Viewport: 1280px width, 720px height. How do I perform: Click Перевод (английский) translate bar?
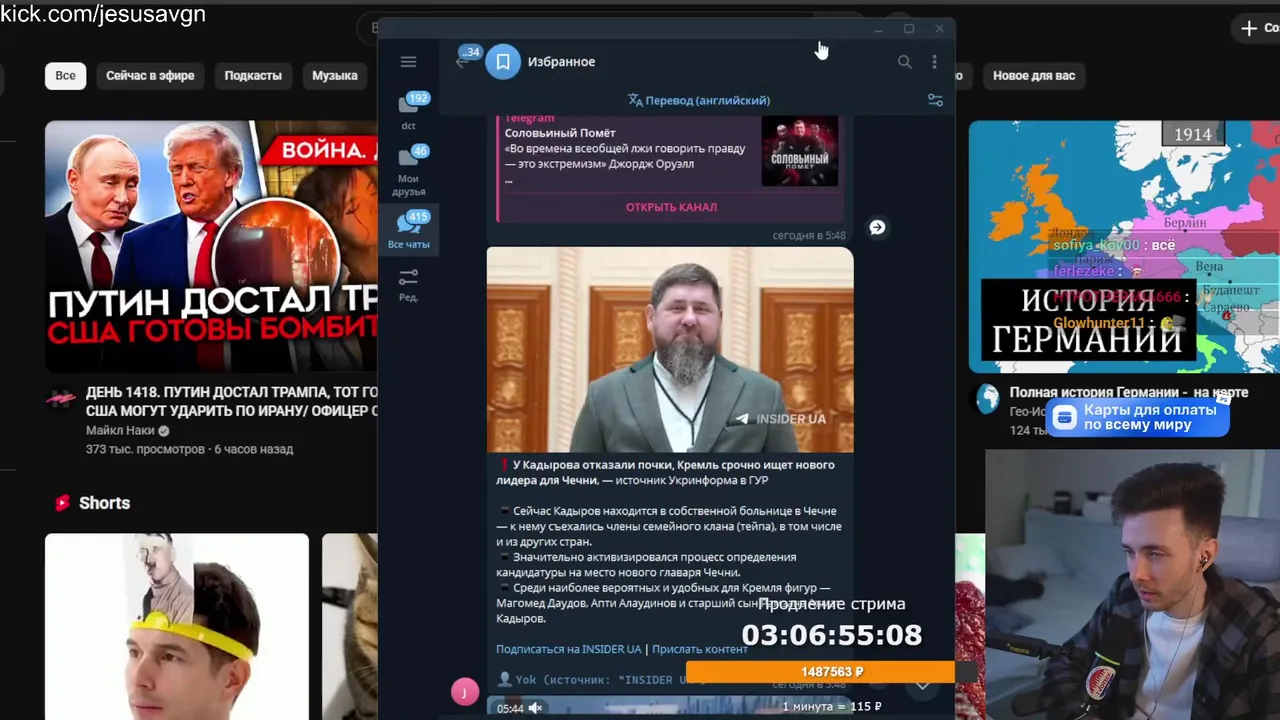point(699,100)
